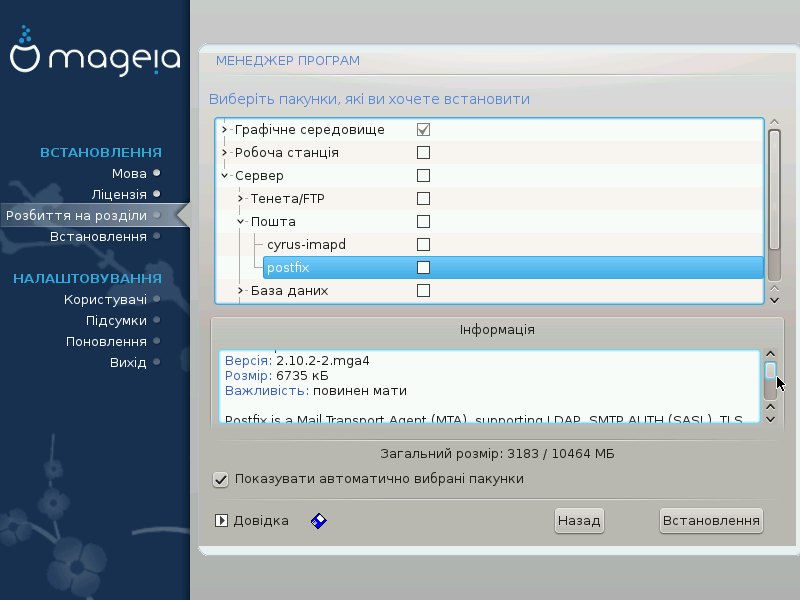Collapse the Пошта subgroup
This screenshot has height=600, width=800.
point(241,222)
